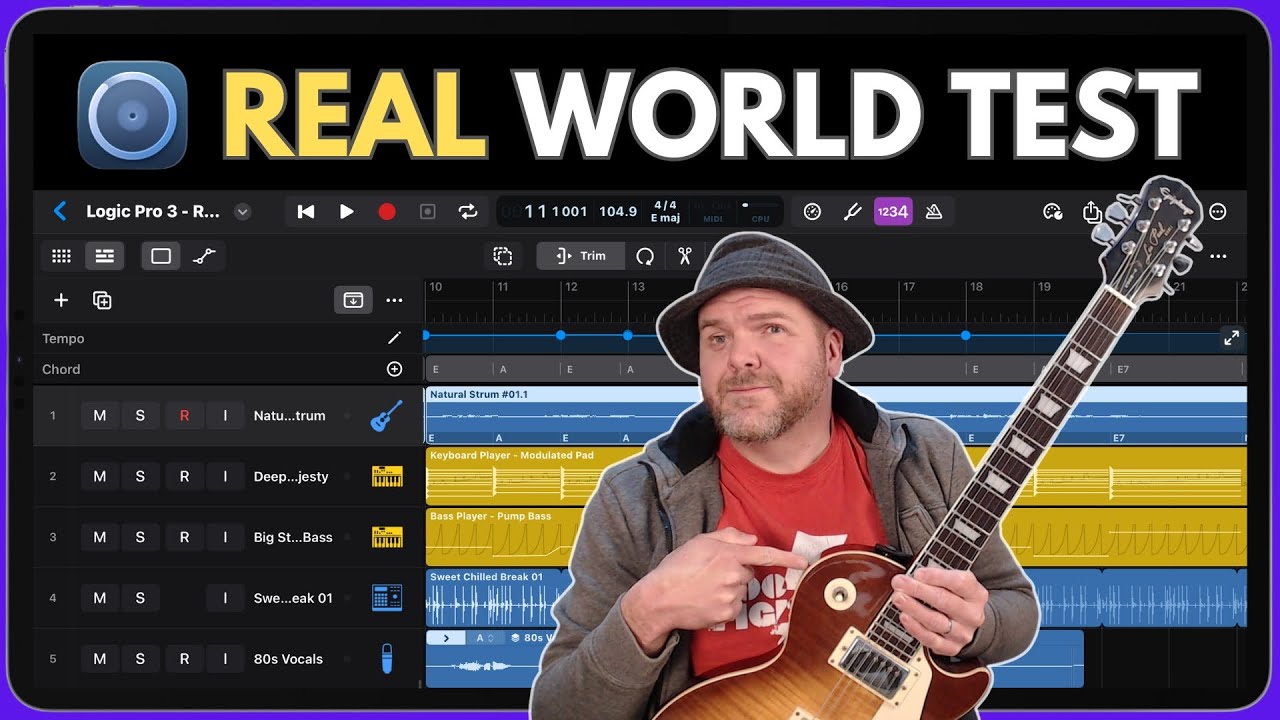Jump to the beginning of the project
The width and height of the screenshot is (1280, 720).
[306, 212]
